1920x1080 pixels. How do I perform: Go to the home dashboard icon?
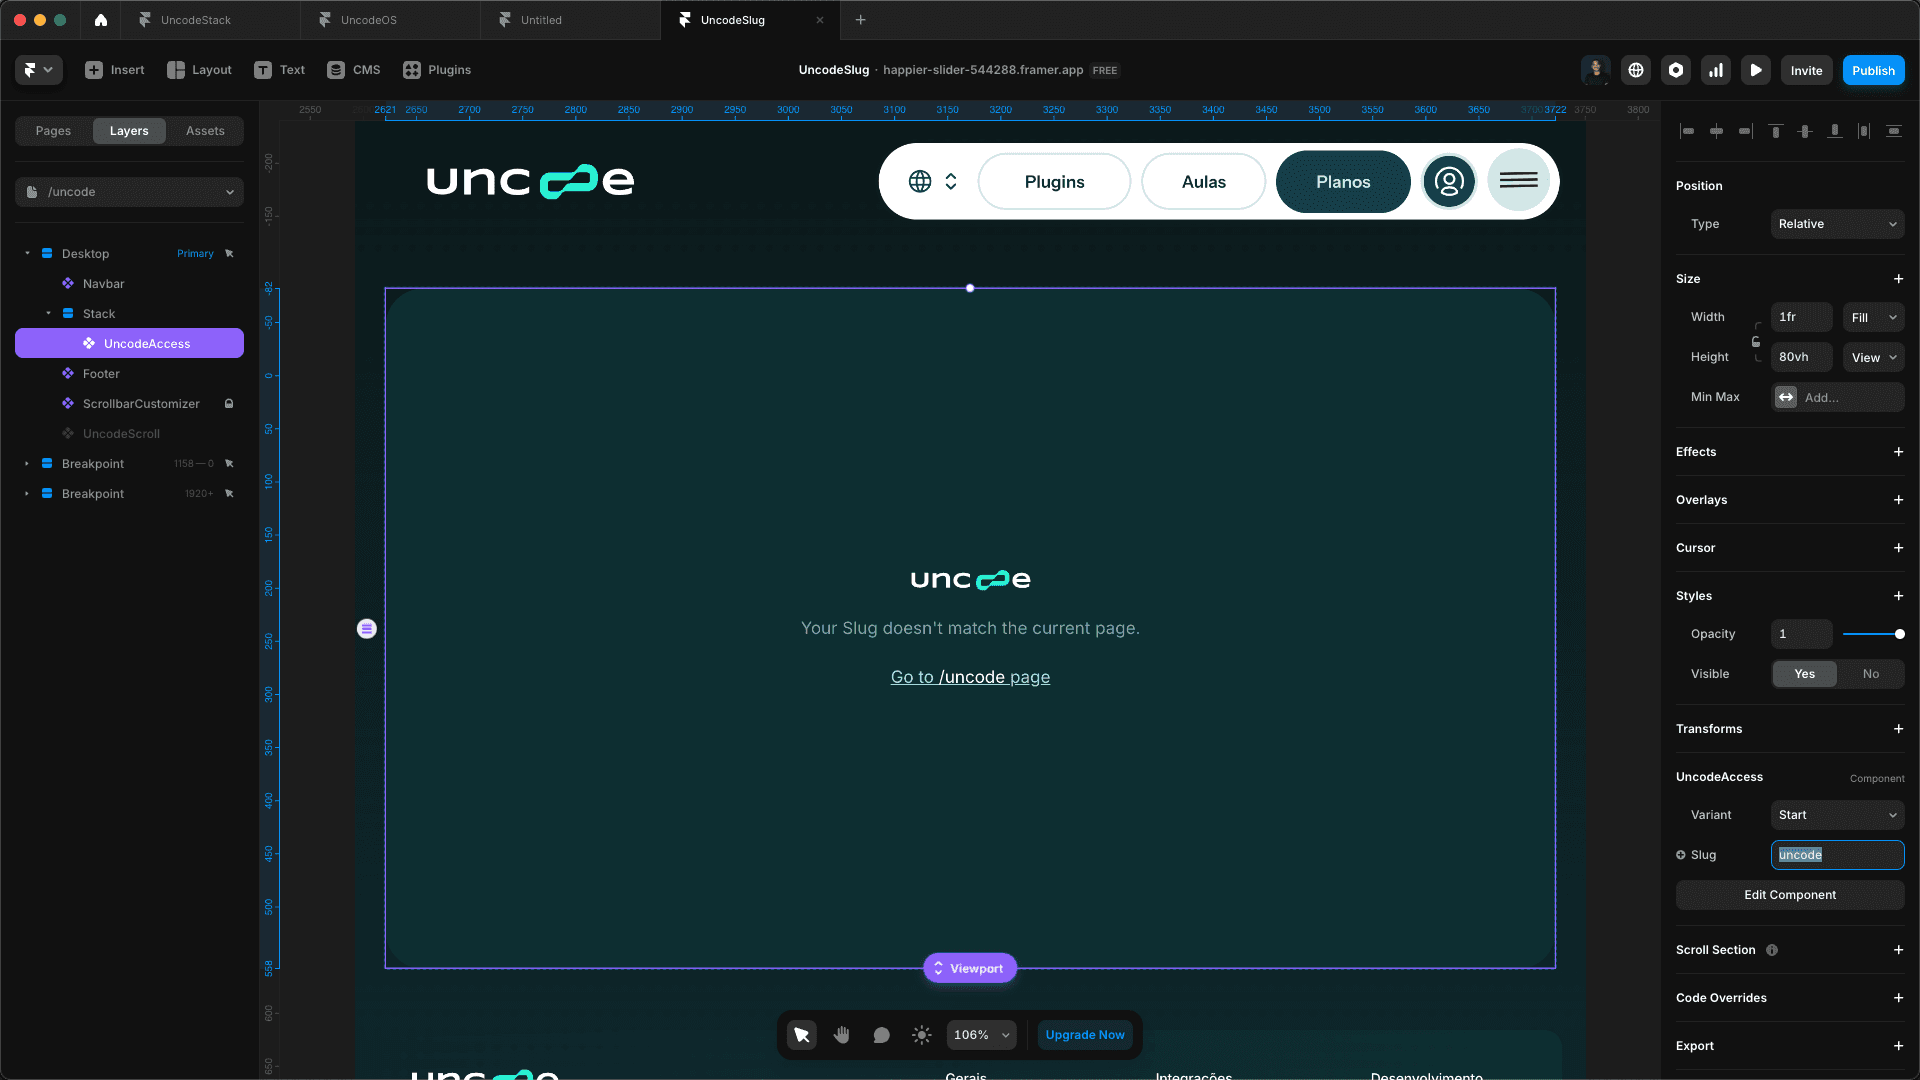coord(101,20)
